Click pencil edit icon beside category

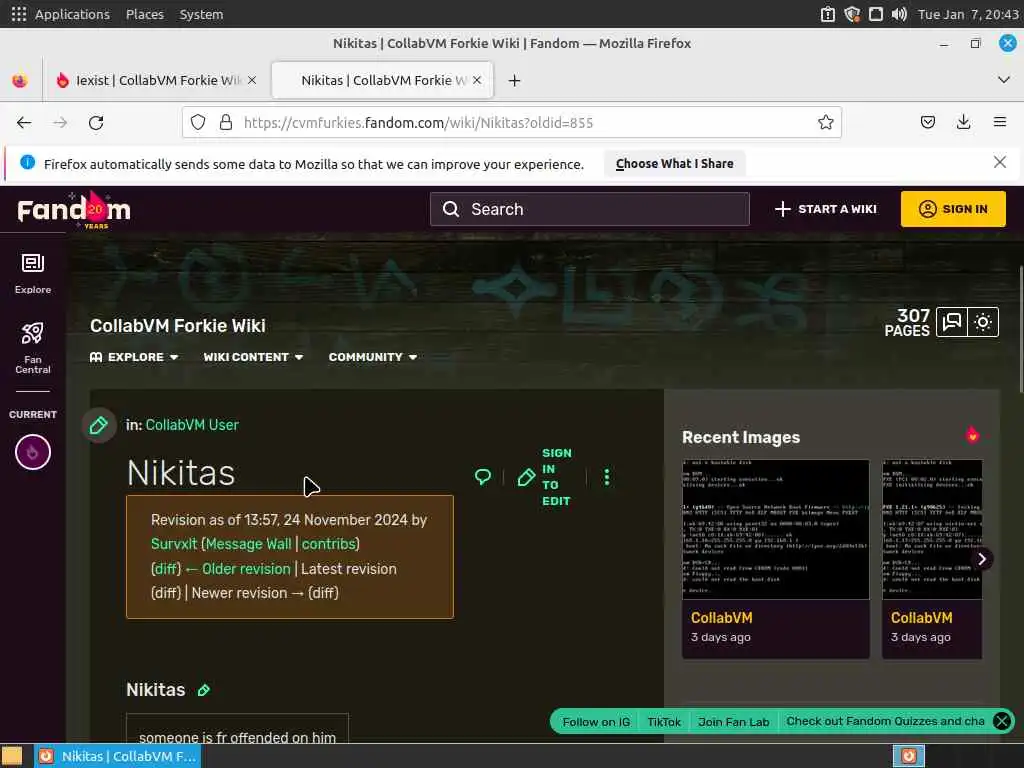pos(99,425)
